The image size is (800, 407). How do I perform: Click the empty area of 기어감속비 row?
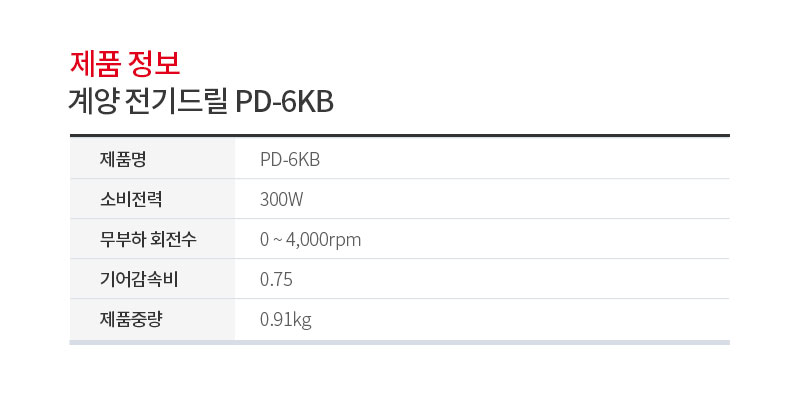pos(510,279)
